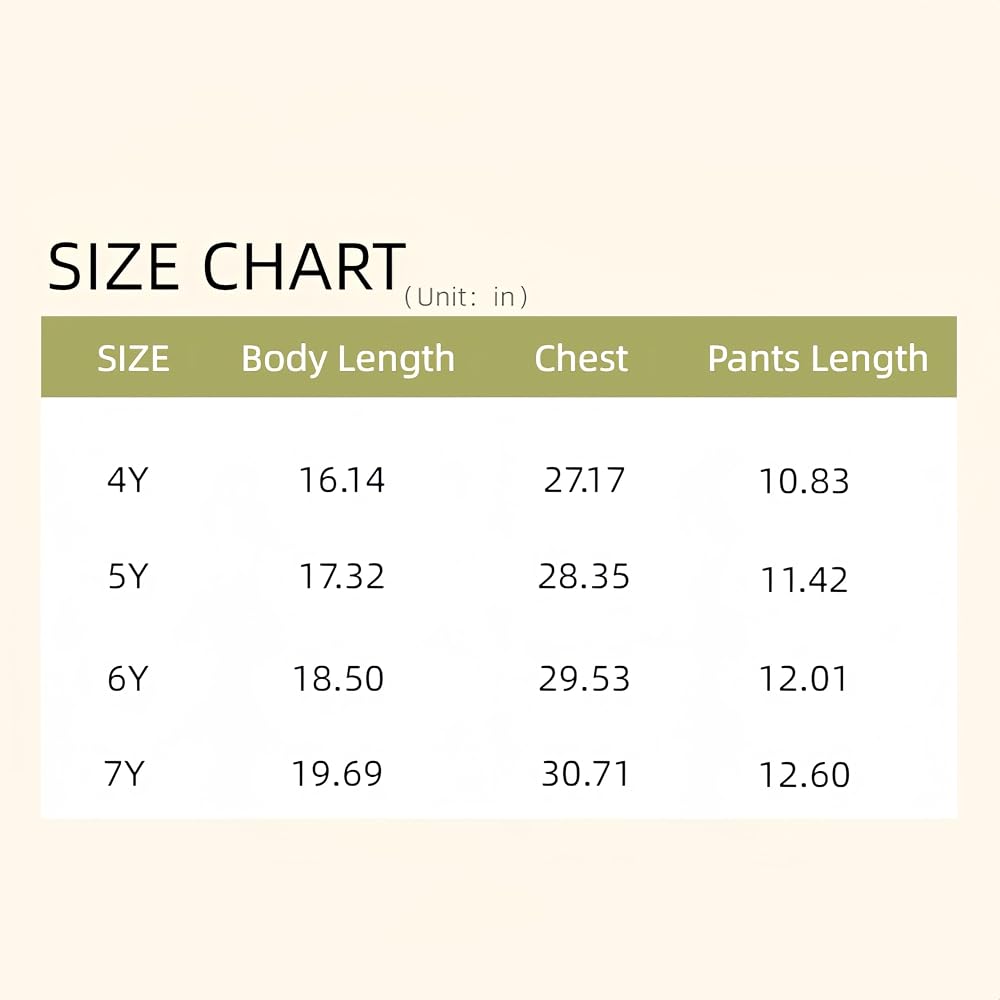1000x1000 pixels.
Task: Click the 30.71 chest value
Action: click(x=585, y=774)
